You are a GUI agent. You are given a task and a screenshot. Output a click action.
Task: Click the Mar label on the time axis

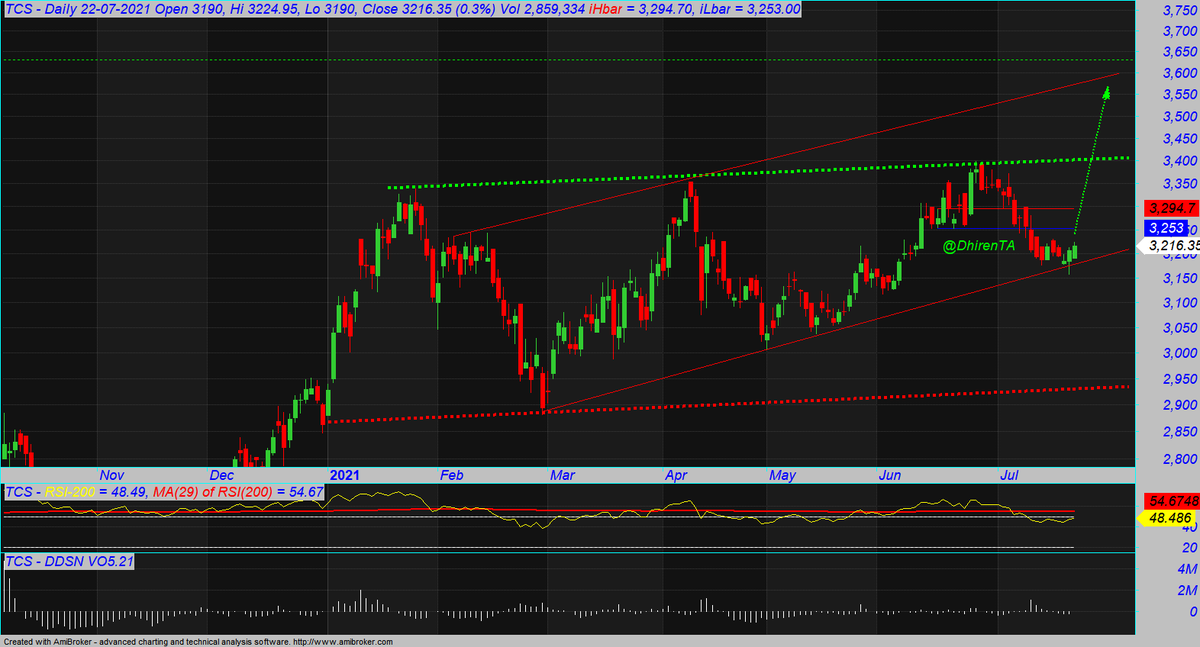coord(561,475)
